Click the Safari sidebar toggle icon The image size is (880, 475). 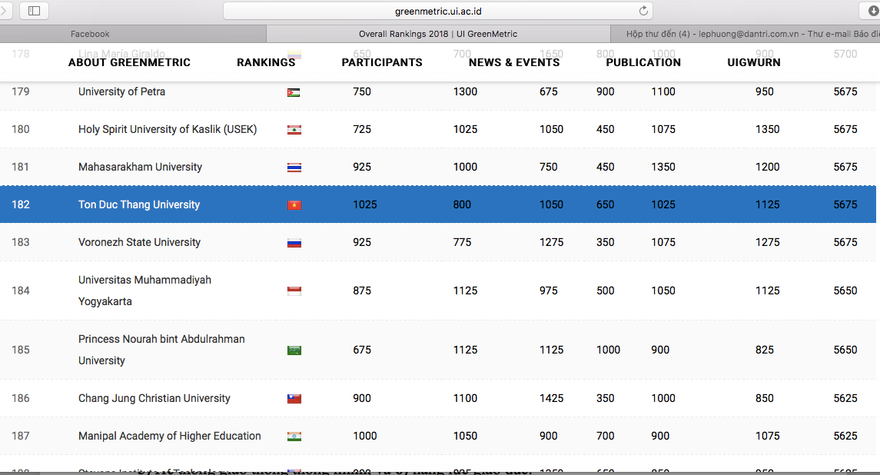(x=34, y=11)
